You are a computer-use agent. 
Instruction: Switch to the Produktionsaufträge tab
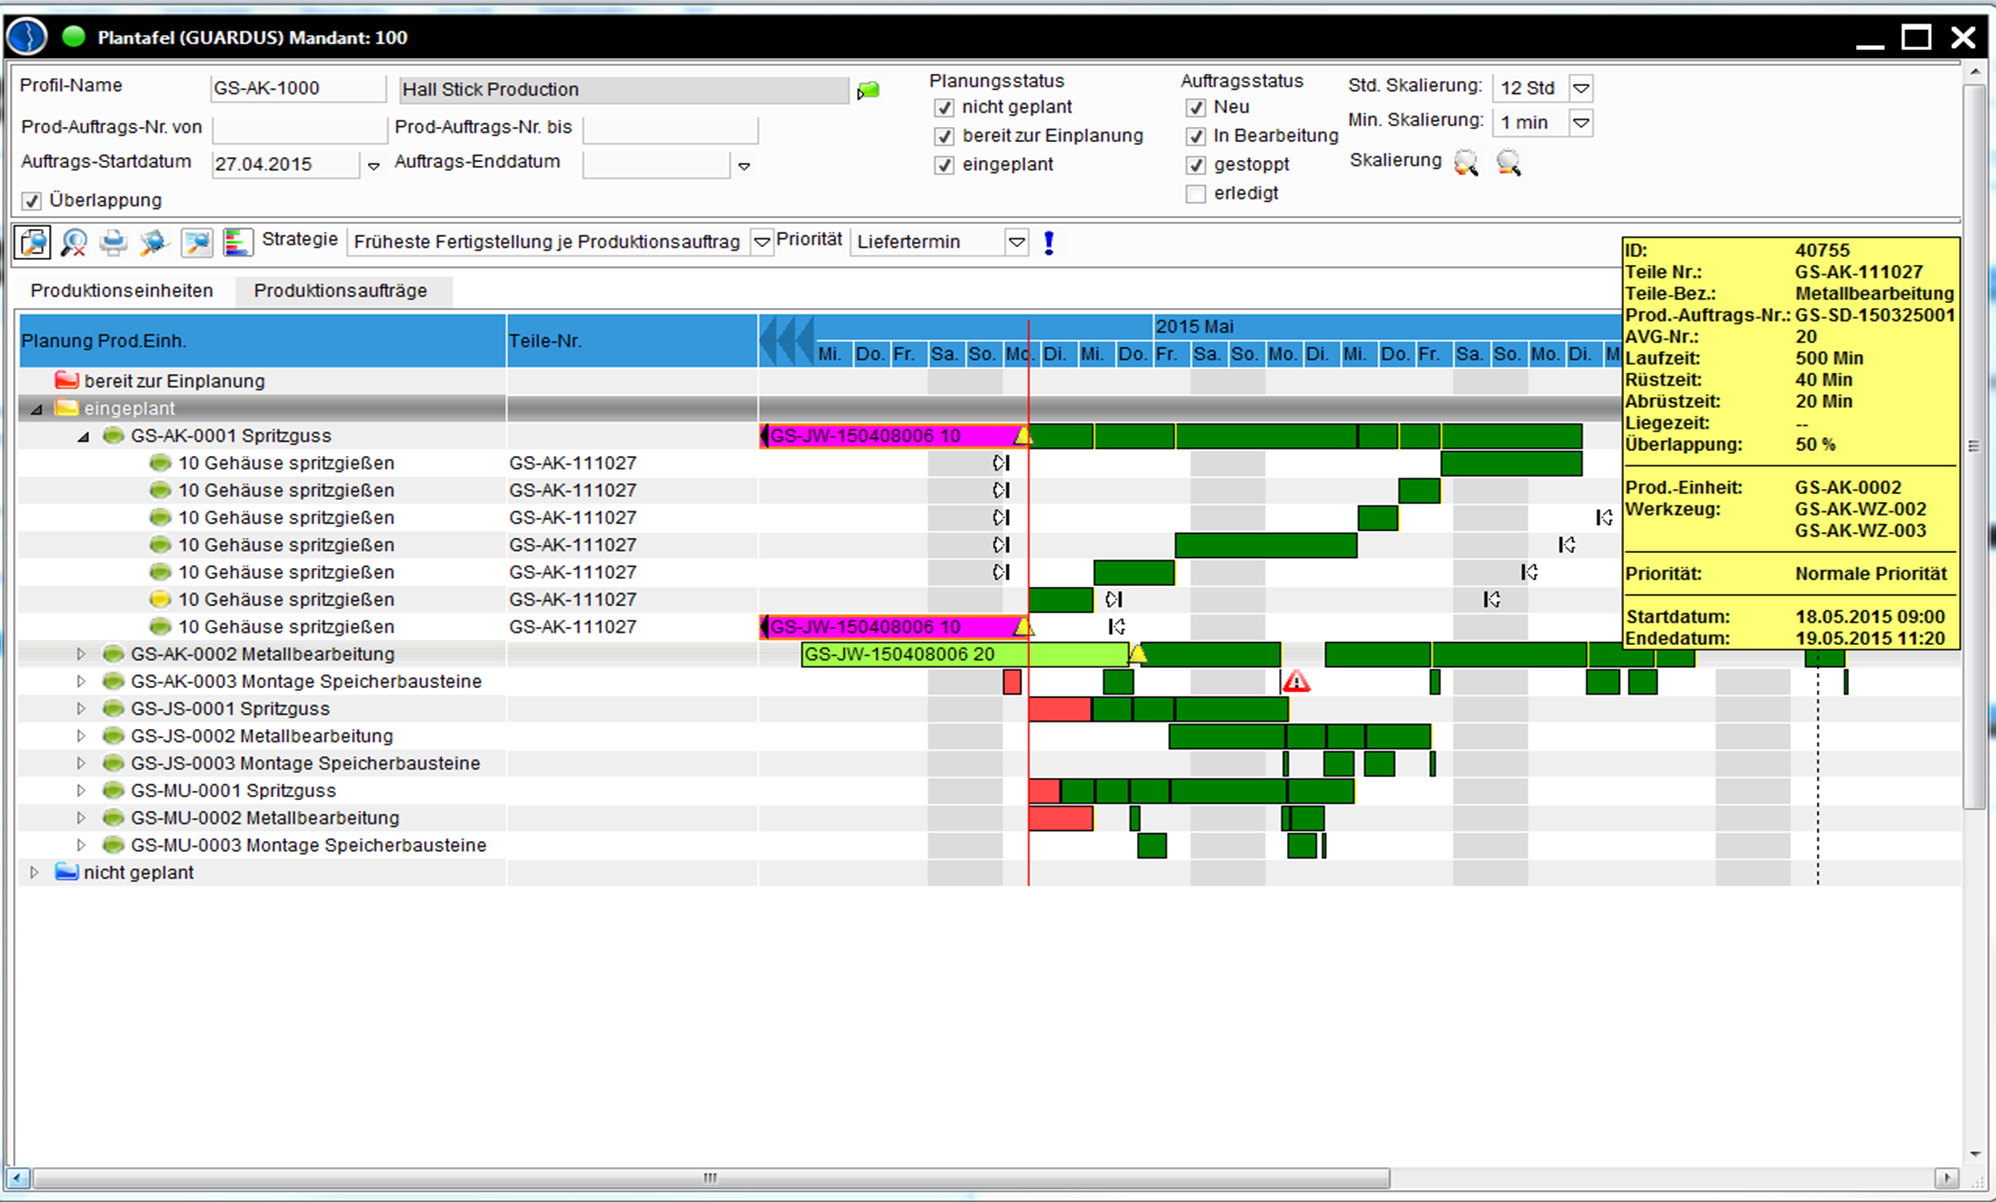point(340,291)
